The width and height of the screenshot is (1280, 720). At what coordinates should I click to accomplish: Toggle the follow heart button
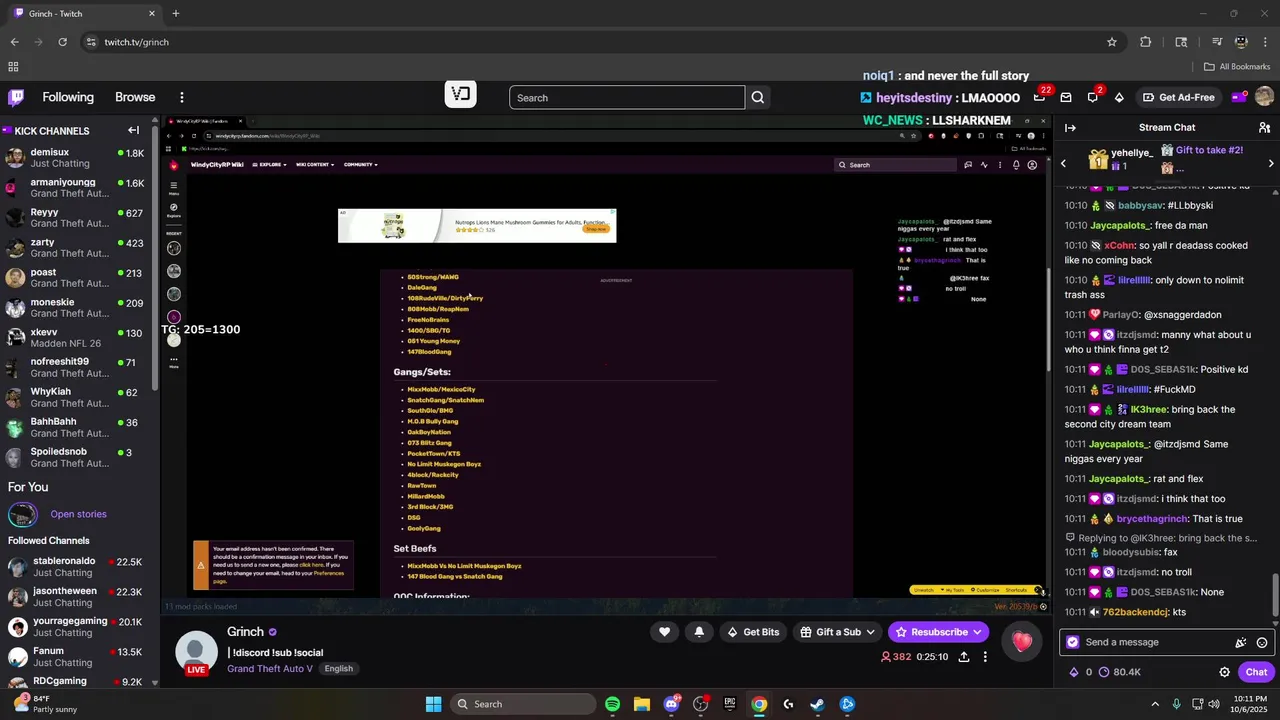pyautogui.click(x=664, y=632)
